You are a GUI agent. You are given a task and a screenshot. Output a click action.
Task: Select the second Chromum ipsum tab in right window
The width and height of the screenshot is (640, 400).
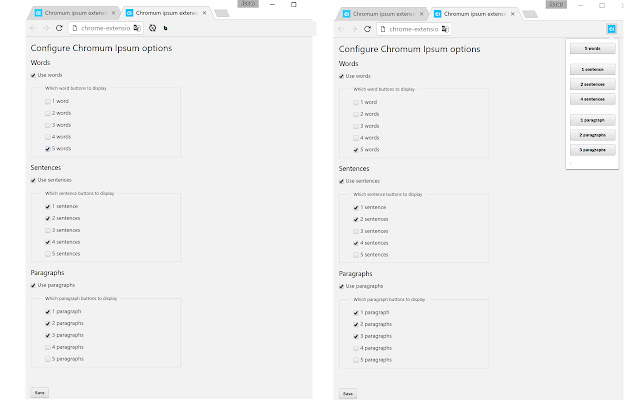[473, 14]
